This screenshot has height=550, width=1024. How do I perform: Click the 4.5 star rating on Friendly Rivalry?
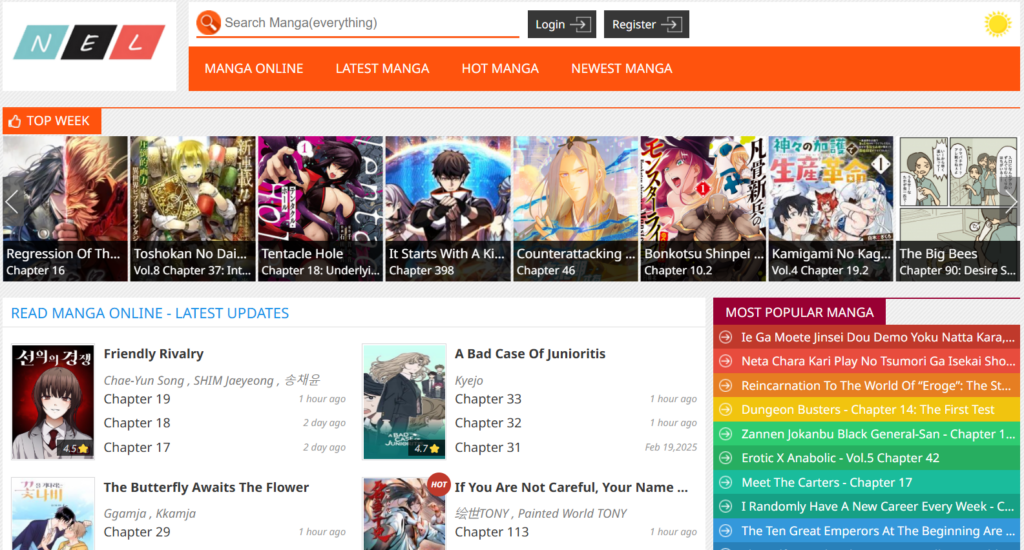click(x=74, y=449)
